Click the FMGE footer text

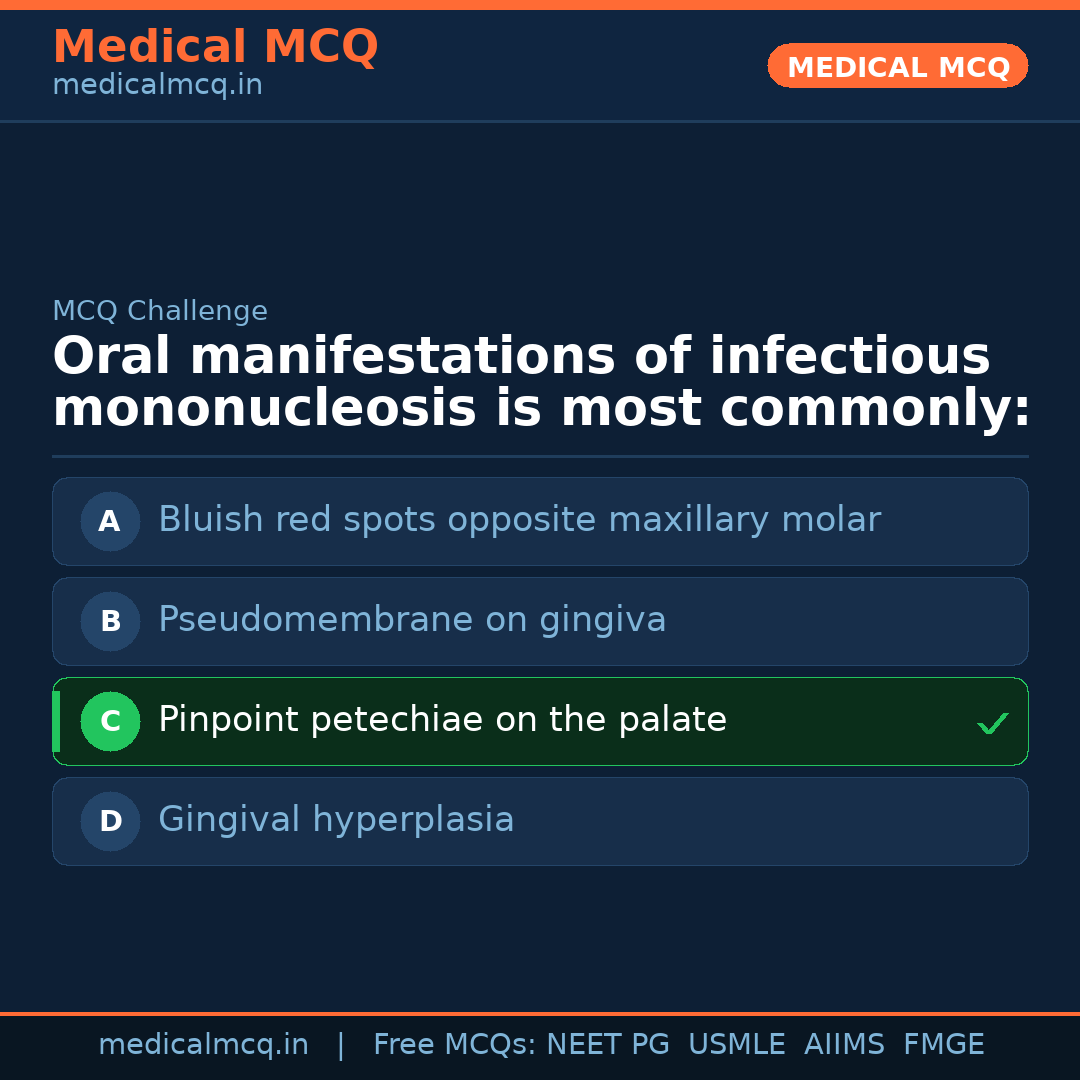[x=943, y=1045]
